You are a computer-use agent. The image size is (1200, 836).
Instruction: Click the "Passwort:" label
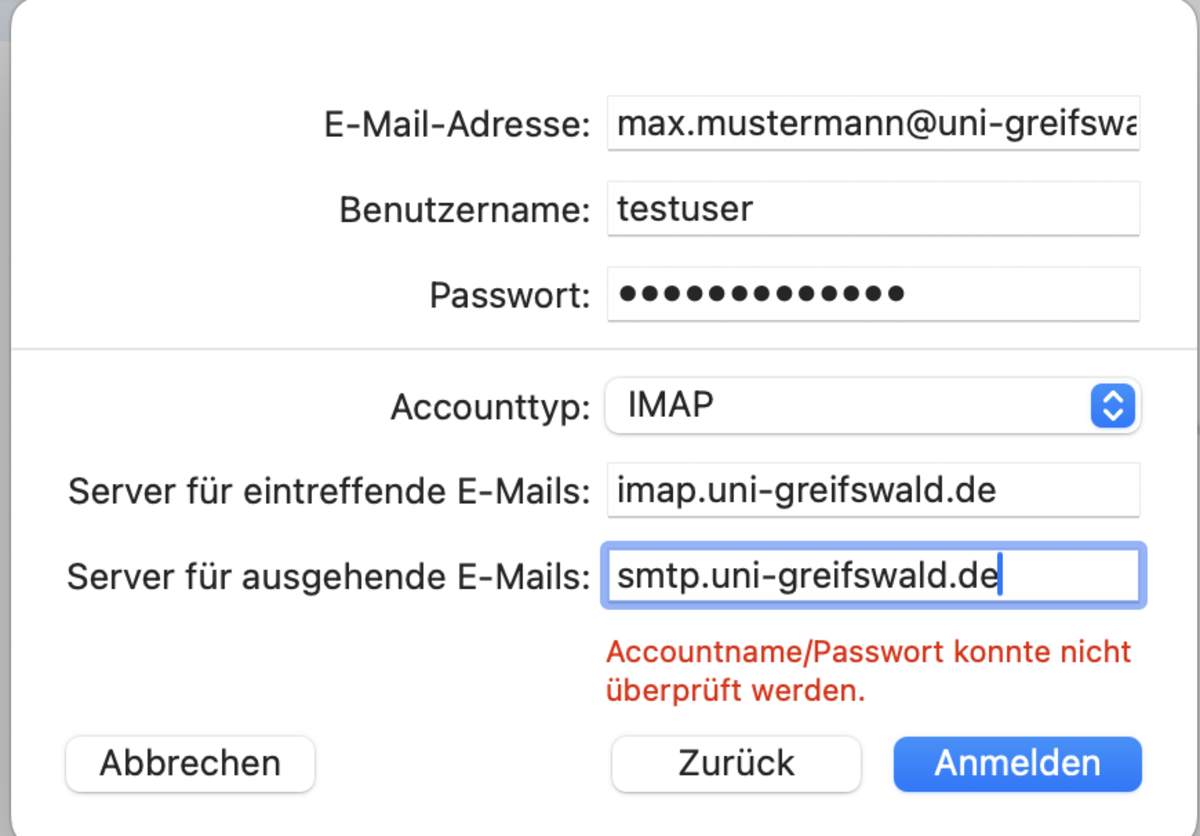point(510,296)
